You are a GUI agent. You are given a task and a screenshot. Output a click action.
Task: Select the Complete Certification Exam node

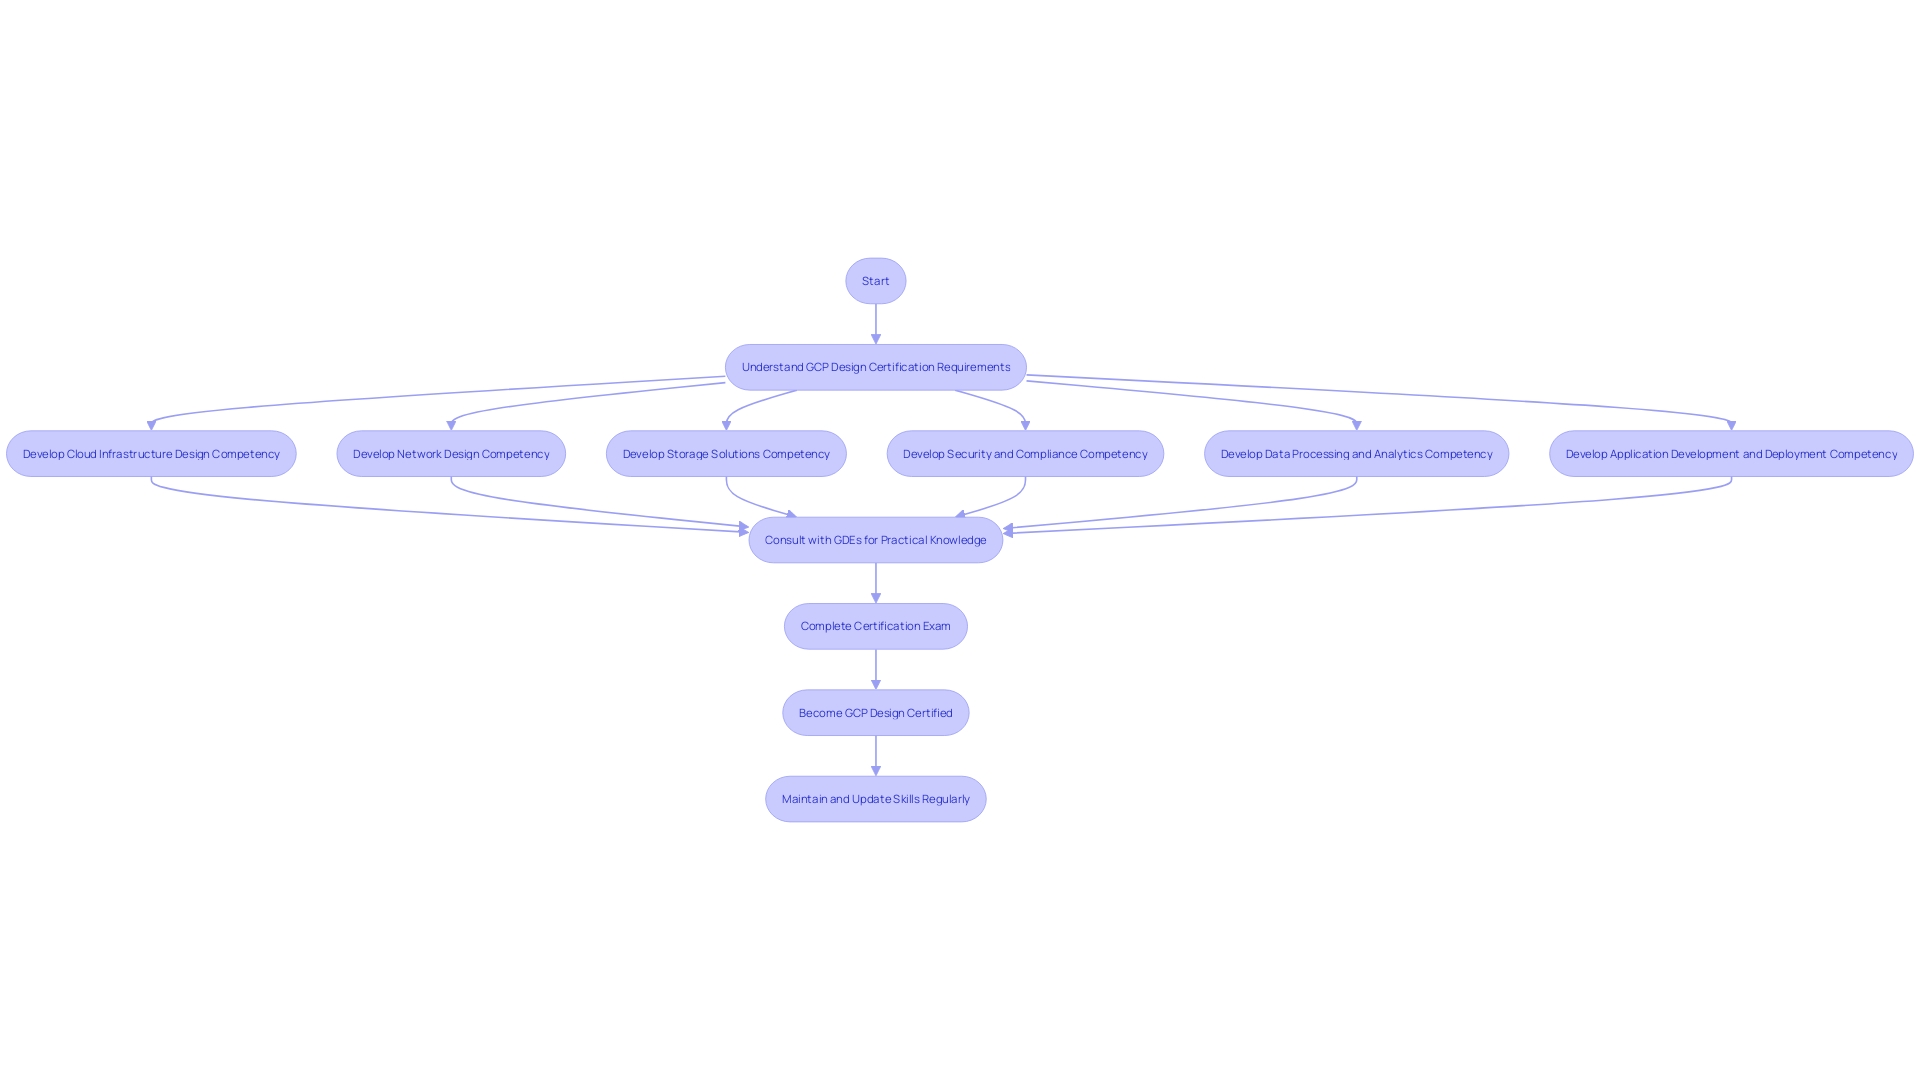pos(876,625)
